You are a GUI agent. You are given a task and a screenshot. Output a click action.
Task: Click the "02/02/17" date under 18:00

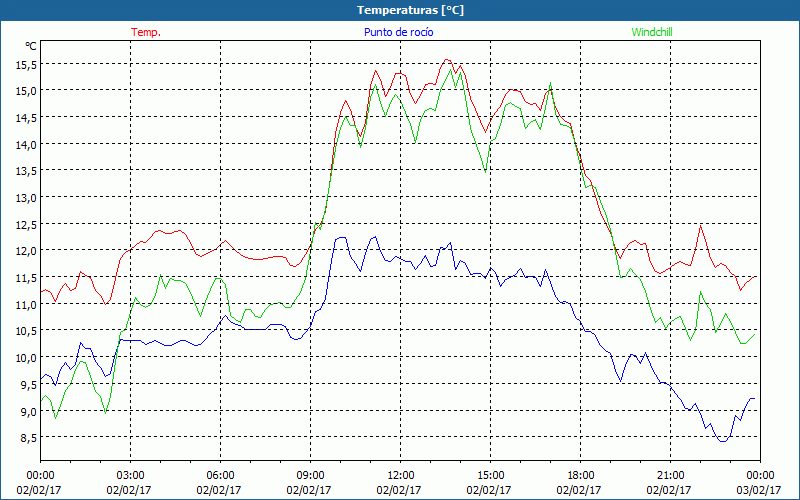coord(579,490)
